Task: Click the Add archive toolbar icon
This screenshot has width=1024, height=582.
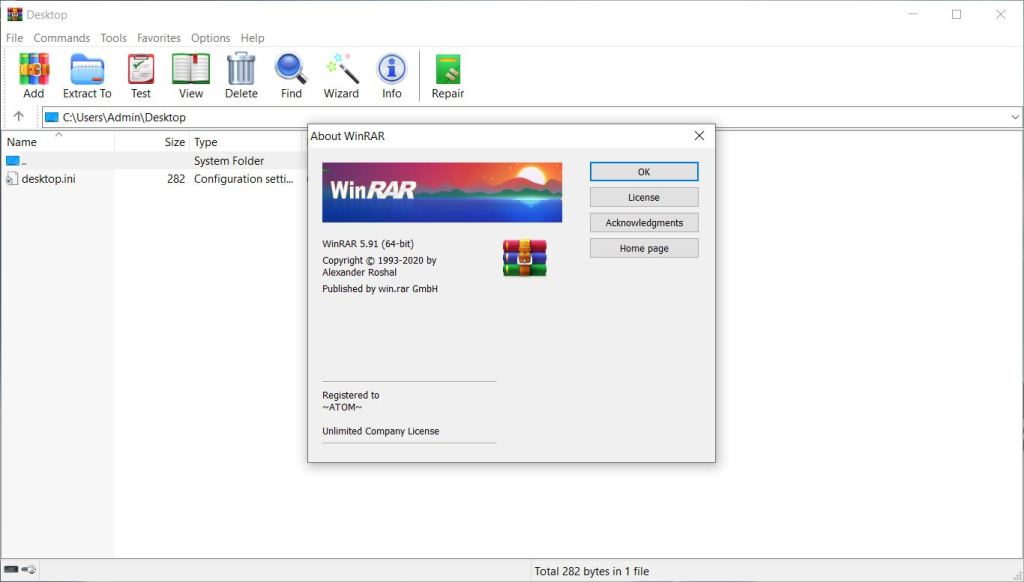Action: (34, 76)
